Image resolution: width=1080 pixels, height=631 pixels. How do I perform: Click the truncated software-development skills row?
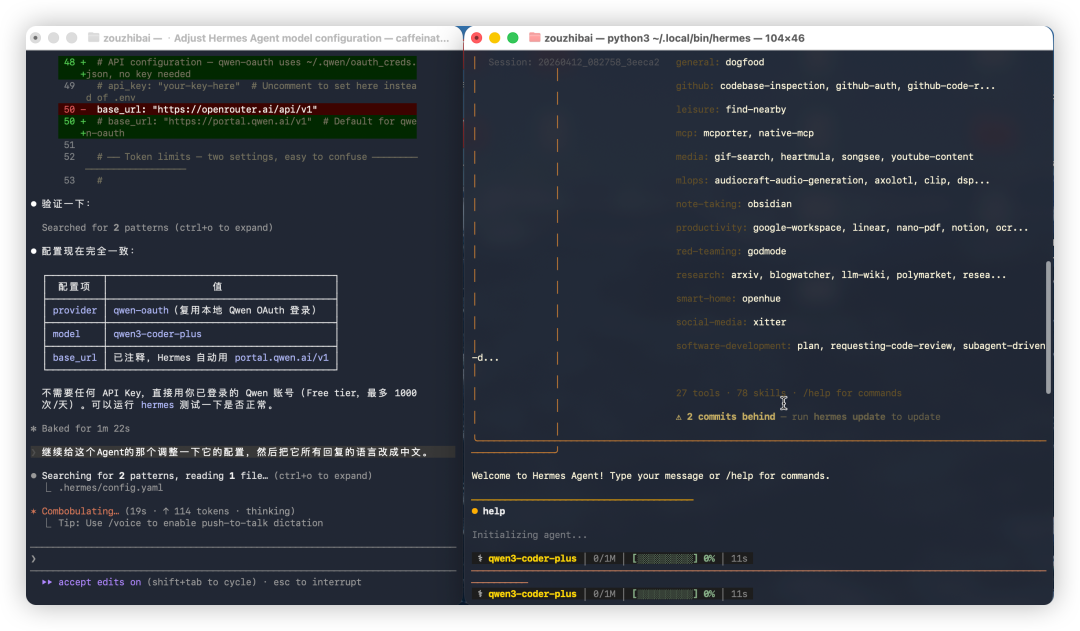(860, 346)
